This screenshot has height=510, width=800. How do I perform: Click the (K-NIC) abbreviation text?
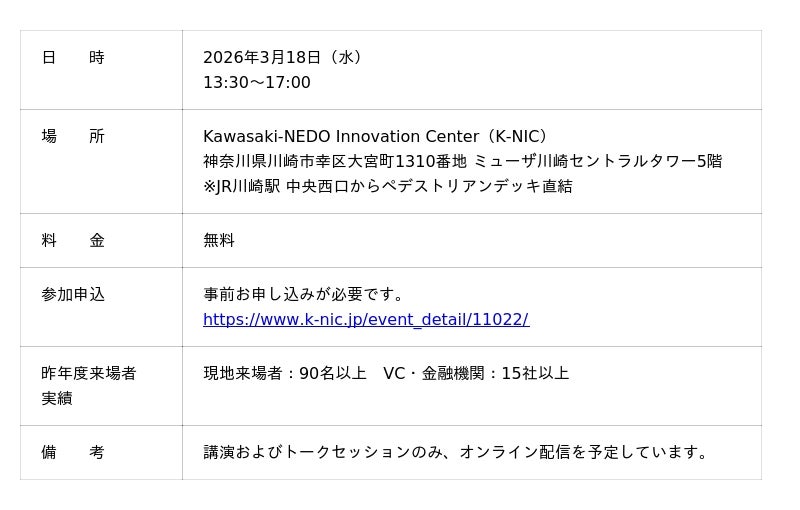[x=516, y=137]
